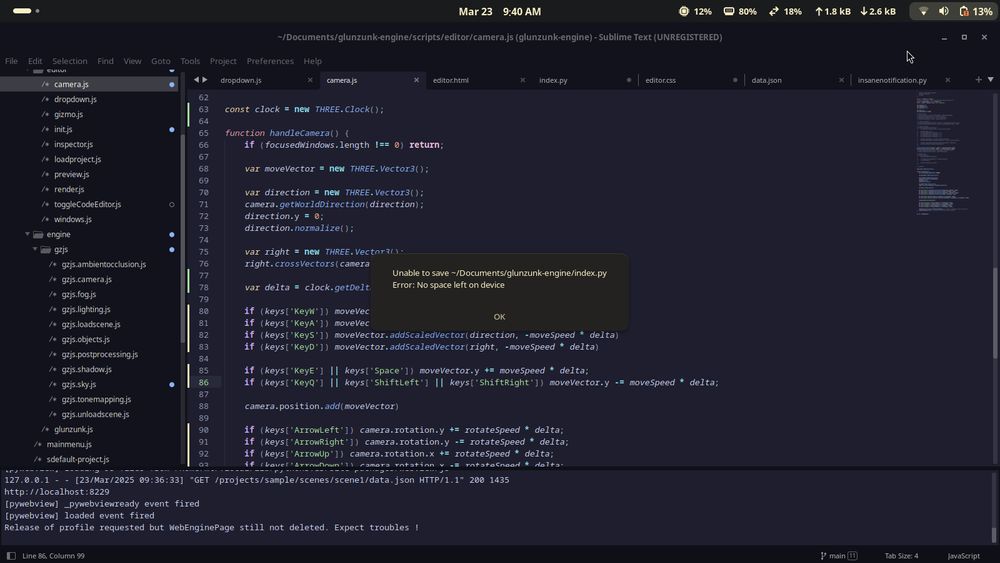Open the File menu

pyautogui.click(x=11, y=61)
